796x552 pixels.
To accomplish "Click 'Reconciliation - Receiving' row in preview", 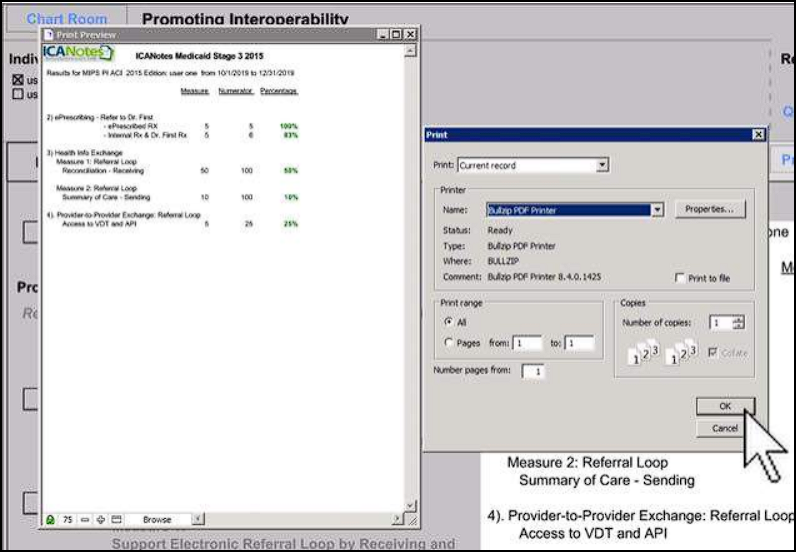I will (x=103, y=171).
